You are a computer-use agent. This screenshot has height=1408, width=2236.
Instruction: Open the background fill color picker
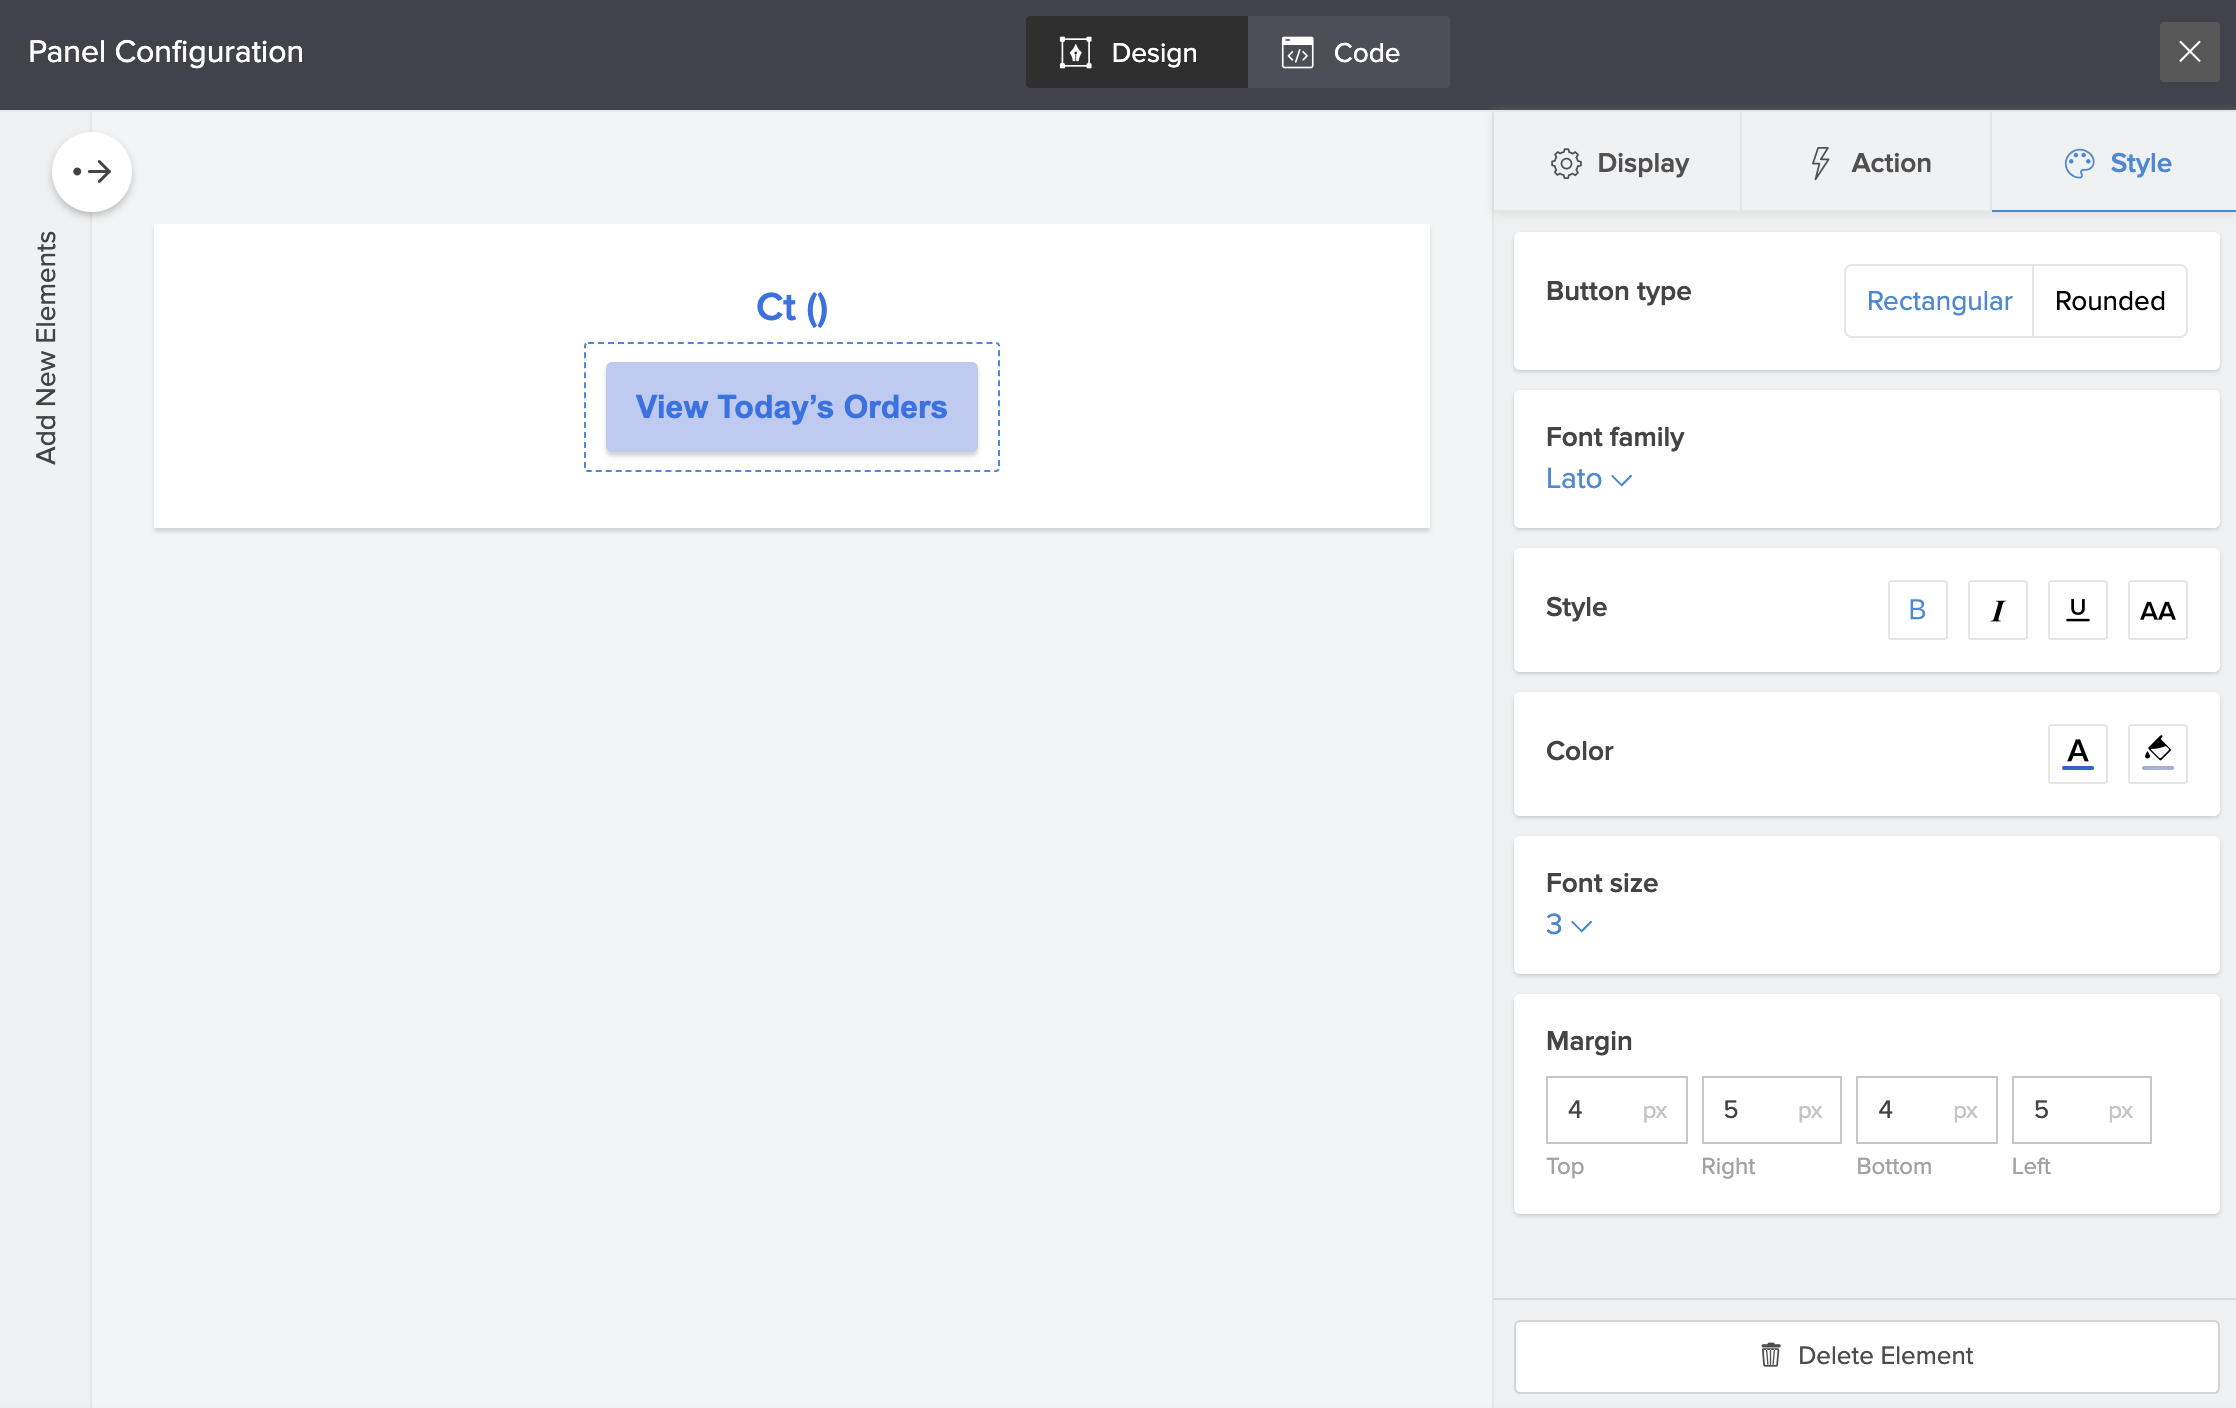[x=2157, y=753]
